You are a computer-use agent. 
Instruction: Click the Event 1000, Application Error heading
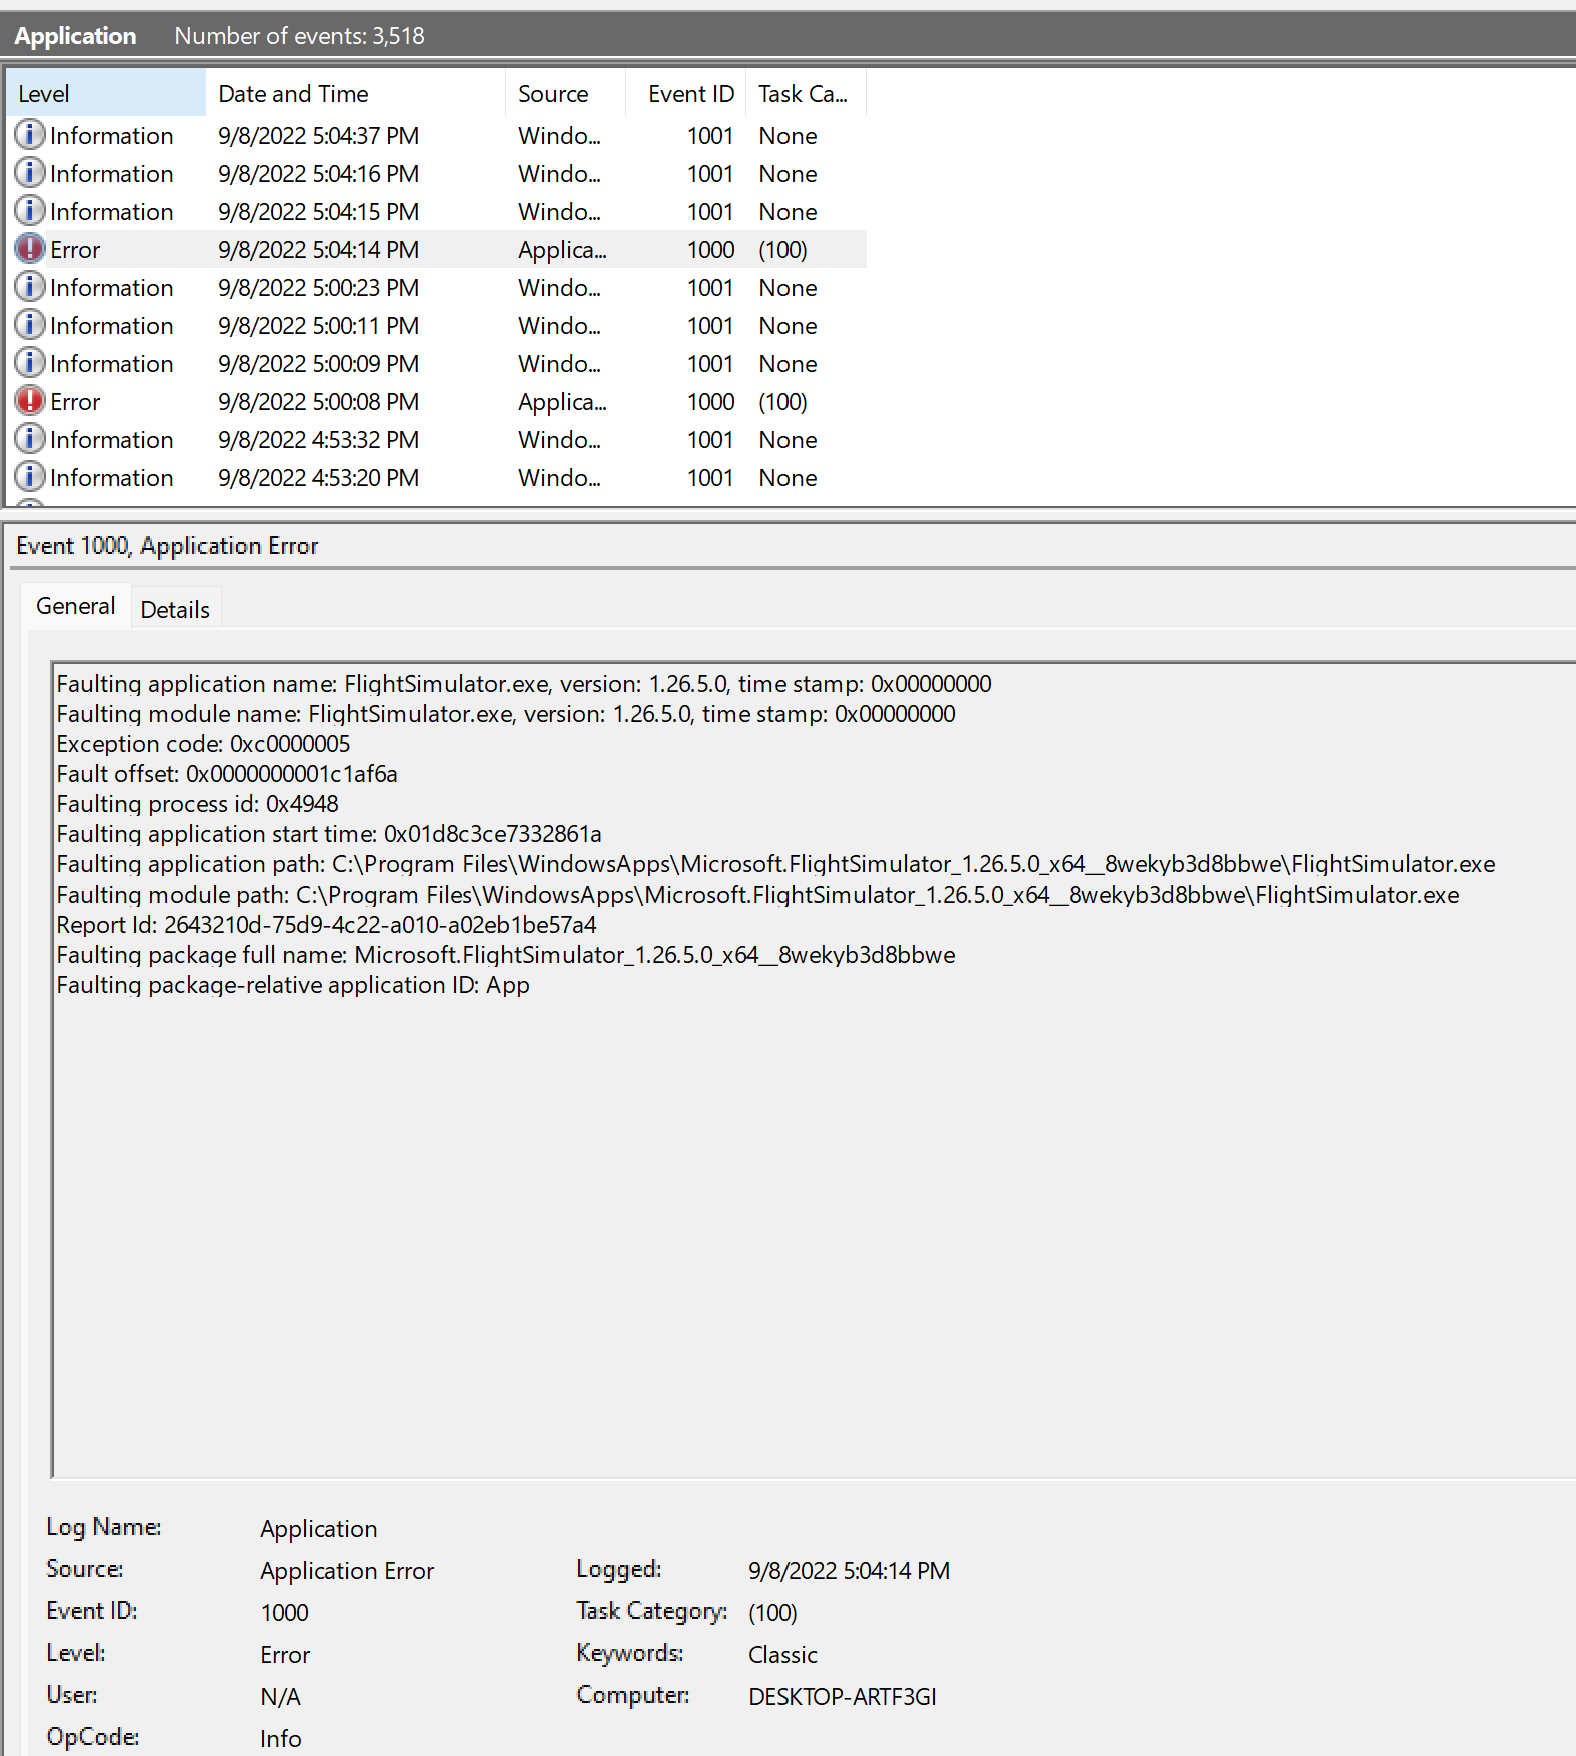(x=167, y=546)
